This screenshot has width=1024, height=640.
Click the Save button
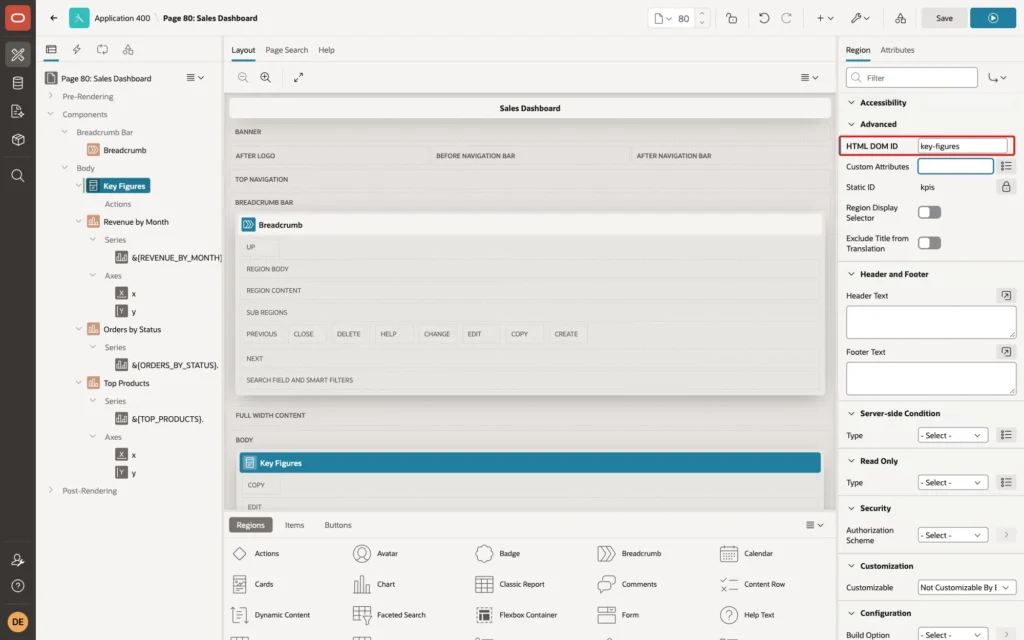coord(944,18)
